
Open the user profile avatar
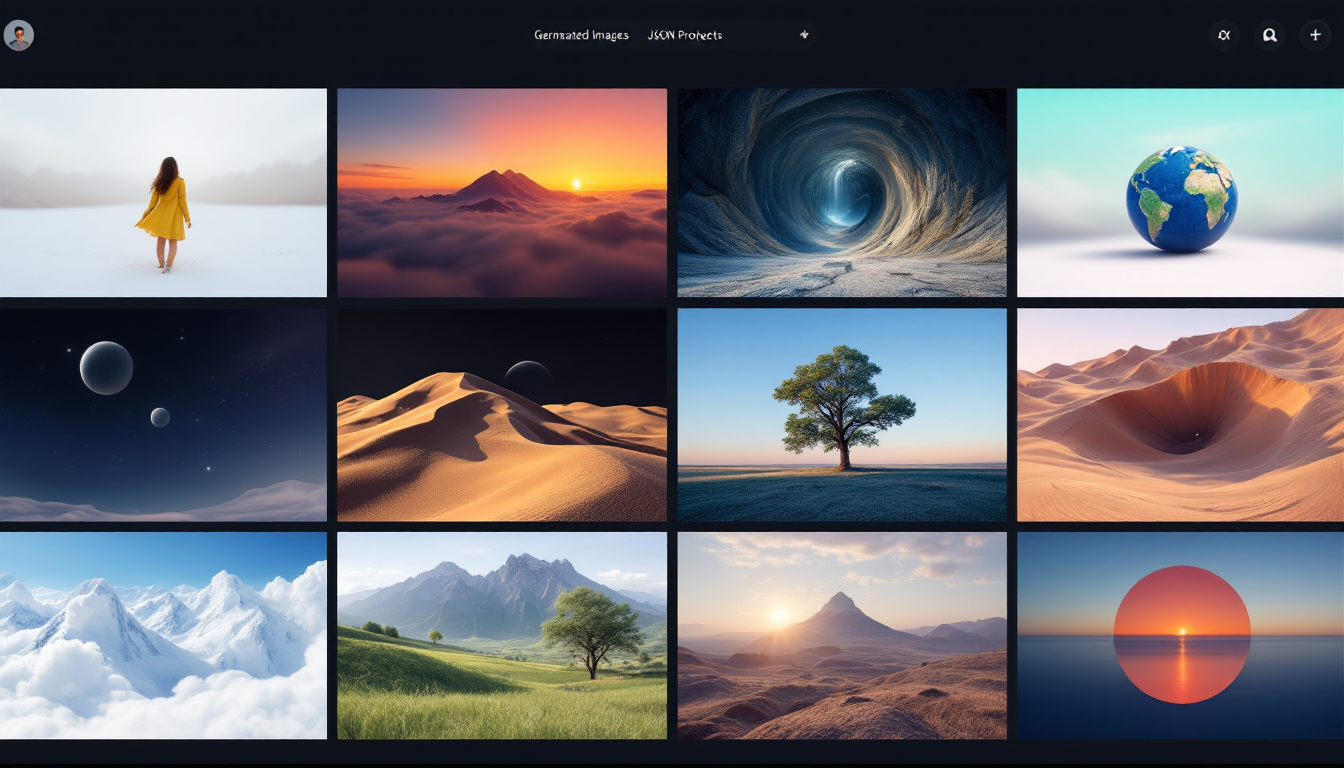click(x=19, y=36)
